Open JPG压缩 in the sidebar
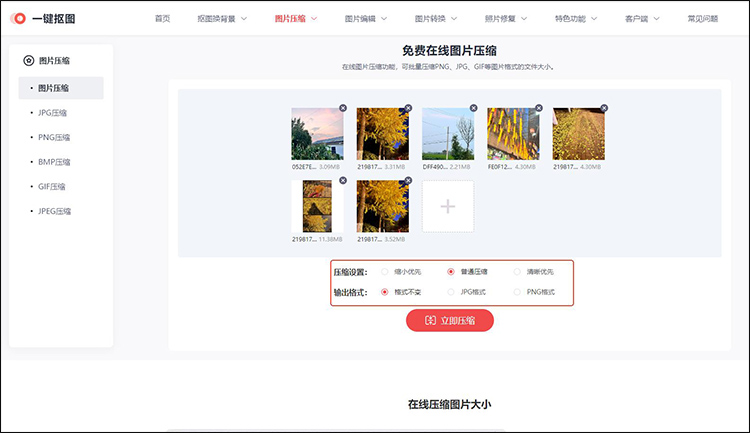The image size is (750, 433). point(52,113)
